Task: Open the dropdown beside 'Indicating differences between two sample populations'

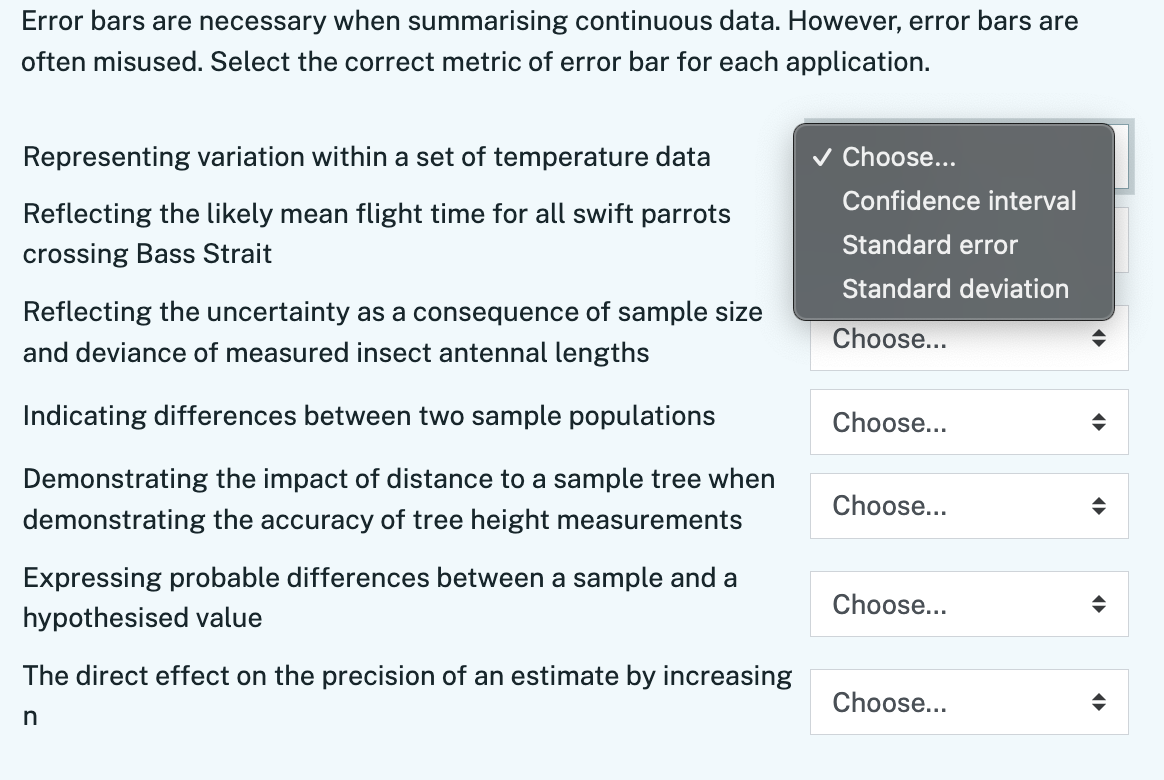Action: [968, 421]
